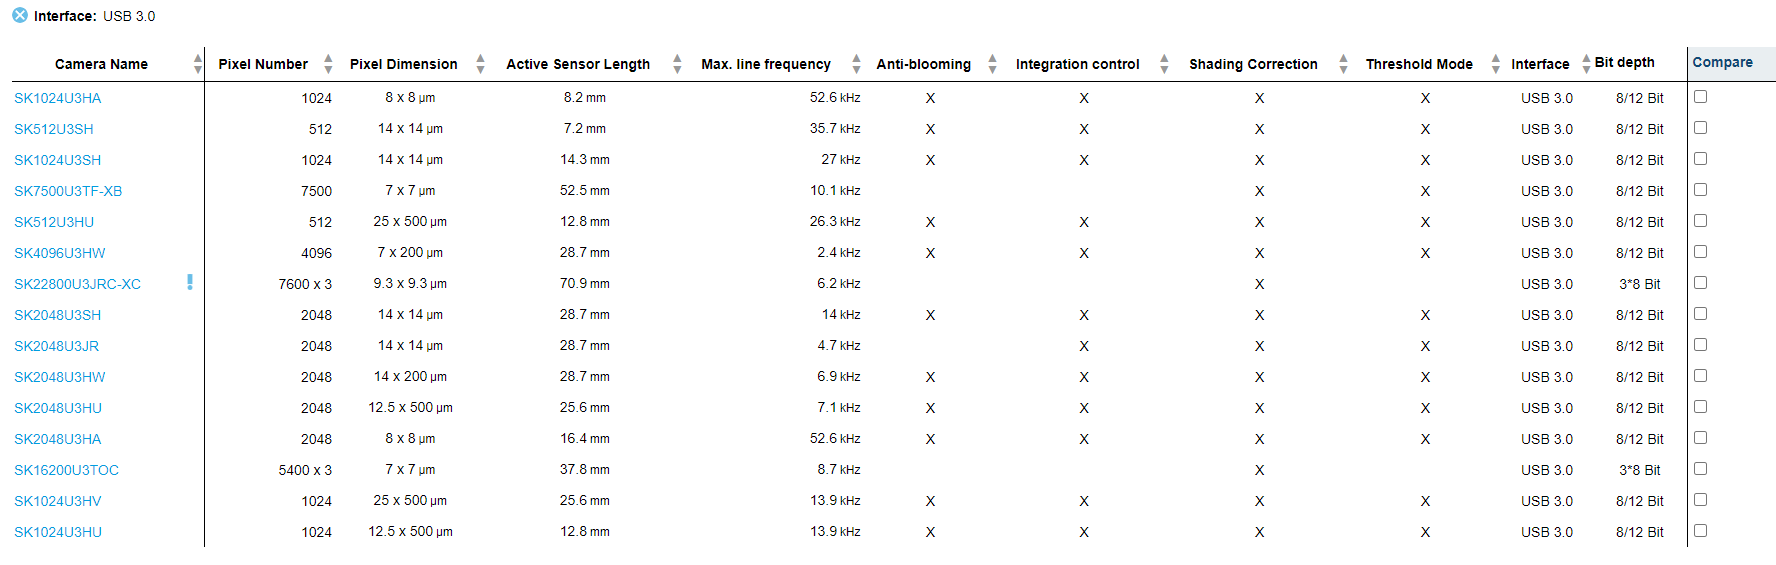1776x565 pixels.
Task: Click the Anti-blooming sort arrows
Action: pyautogui.click(x=992, y=64)
